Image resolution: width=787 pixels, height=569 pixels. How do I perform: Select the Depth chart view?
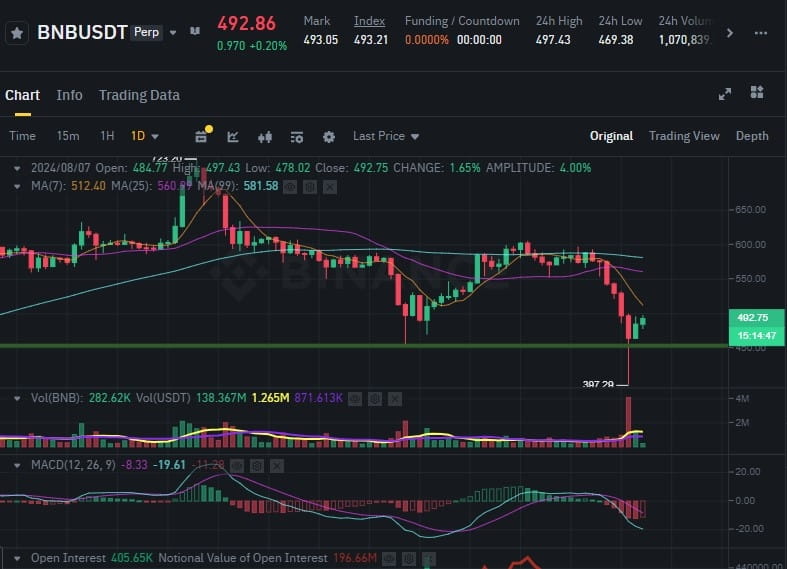pyautogui.click(x=752, y=136)
